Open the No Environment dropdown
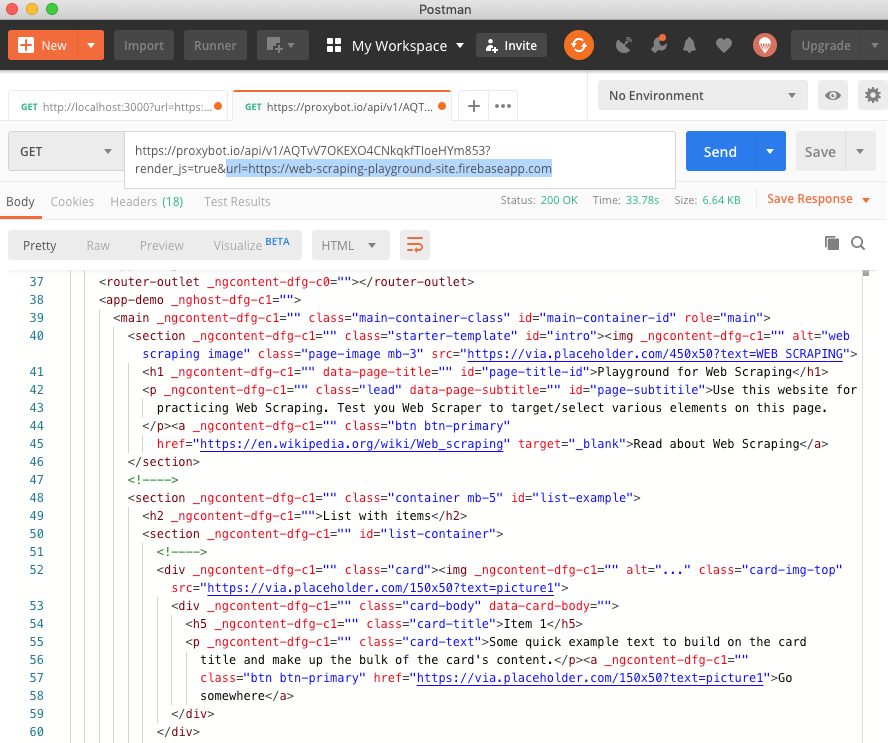The width and height of the screenshot is (888, 743). coord(702,95)
